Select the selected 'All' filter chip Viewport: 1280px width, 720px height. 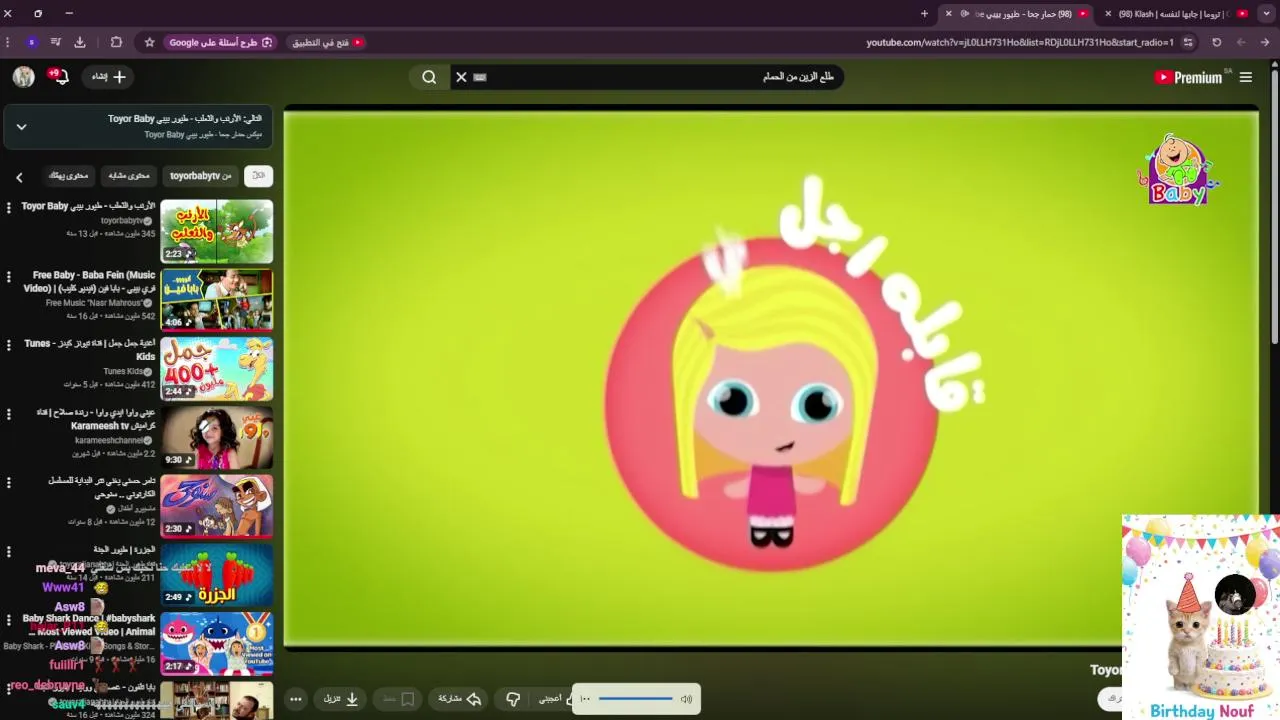(258, 176)
